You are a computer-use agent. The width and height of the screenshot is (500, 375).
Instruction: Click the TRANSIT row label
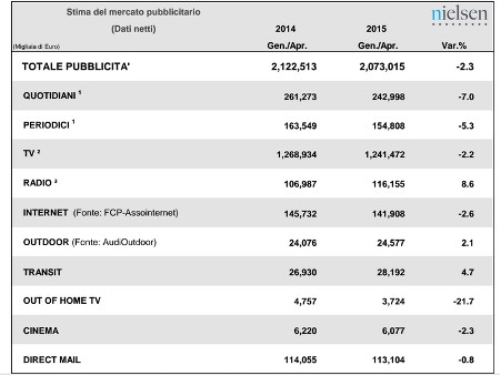42,272
